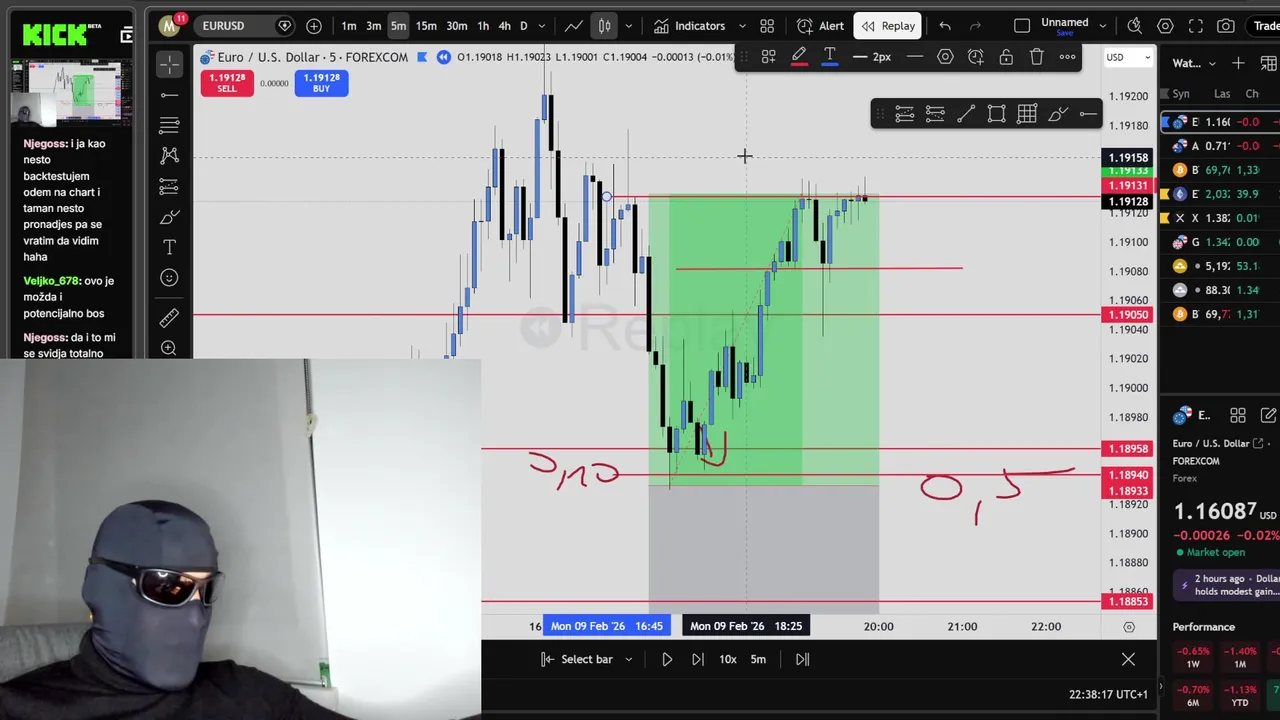1280x720 pixels.
Task: Take a chart snapshot with camera
Action: (1226, 26)
